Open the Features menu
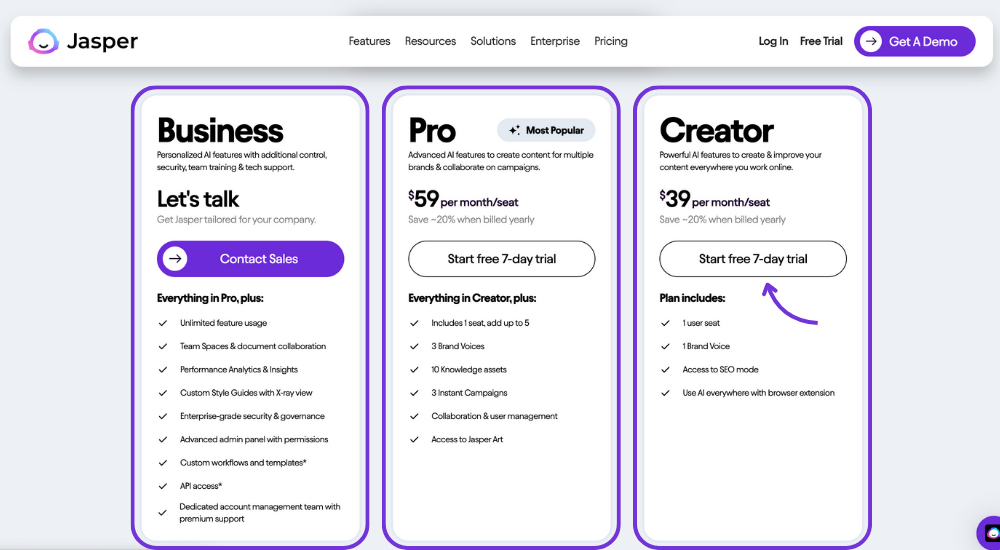This screenshot has width=1000, height=550. pos(369,41)
